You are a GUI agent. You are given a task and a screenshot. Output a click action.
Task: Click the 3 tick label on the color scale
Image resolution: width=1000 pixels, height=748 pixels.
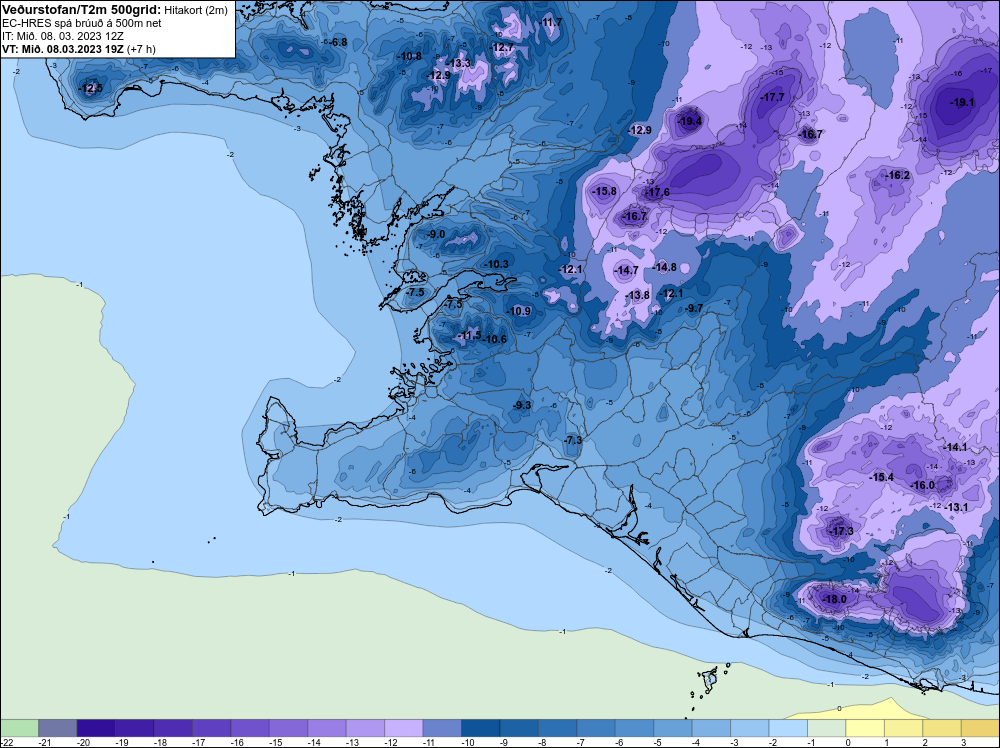coord(963,742)
